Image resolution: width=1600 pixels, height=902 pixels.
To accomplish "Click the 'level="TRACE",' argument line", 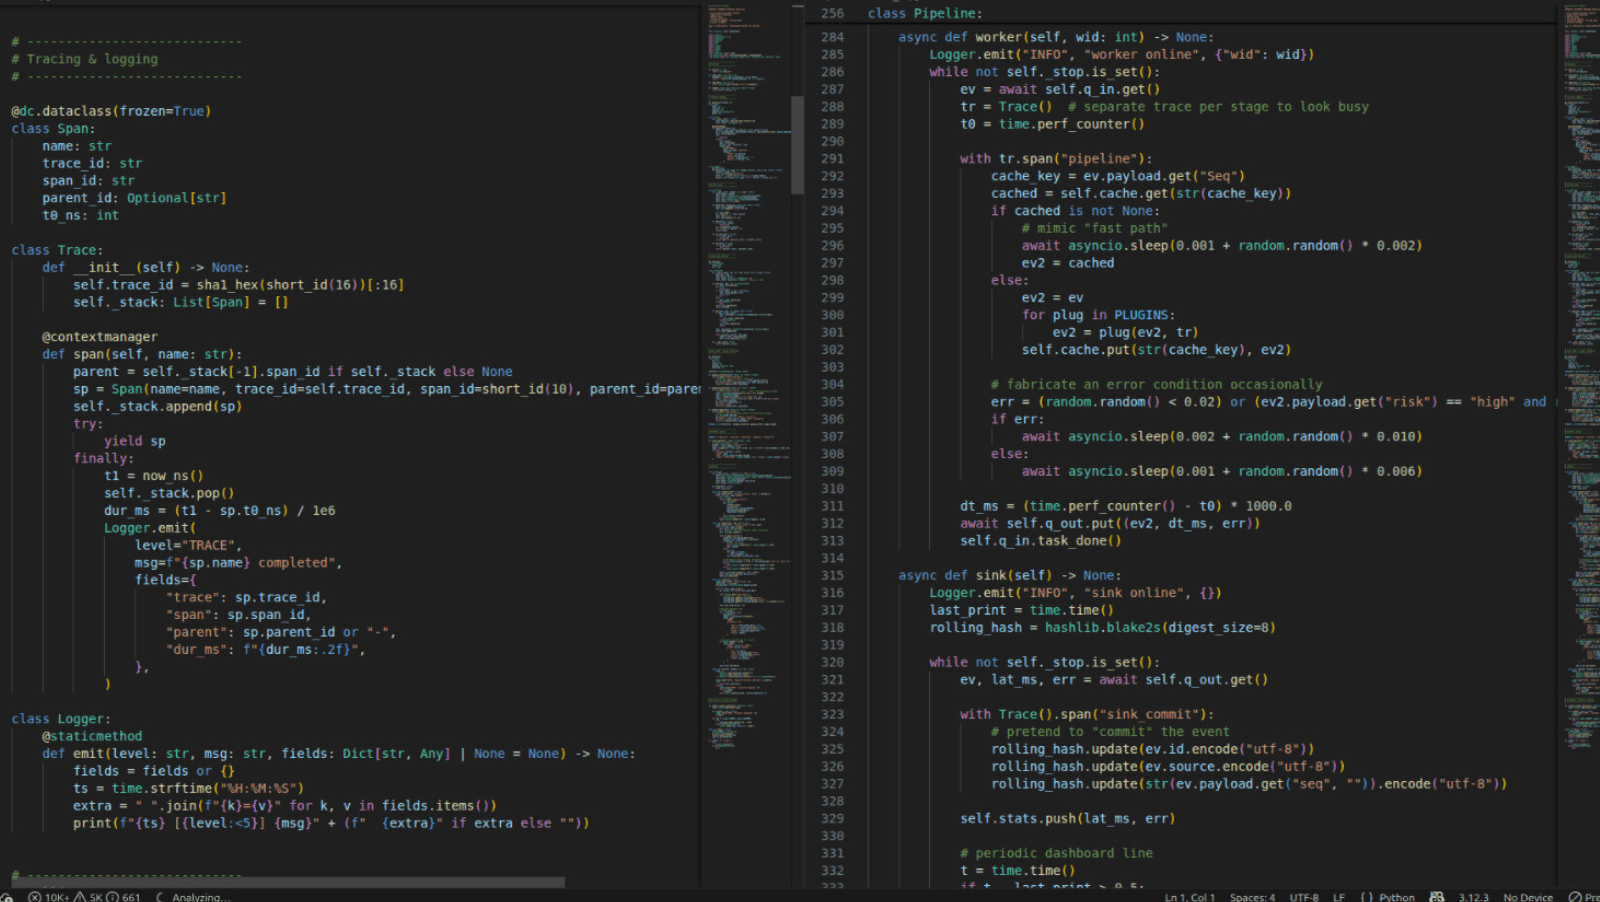I will click(x=188, y=545).
